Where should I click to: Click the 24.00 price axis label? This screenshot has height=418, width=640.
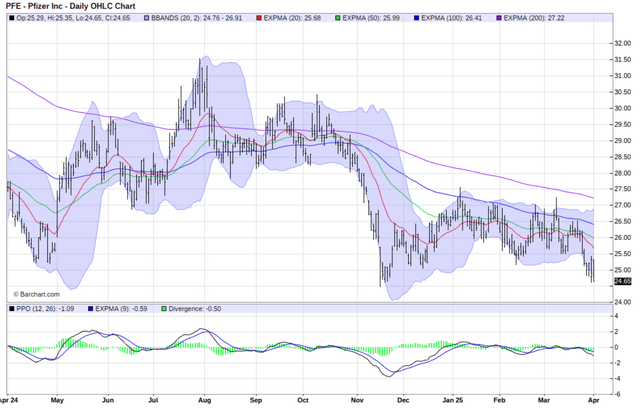click(x=623, y=302)
